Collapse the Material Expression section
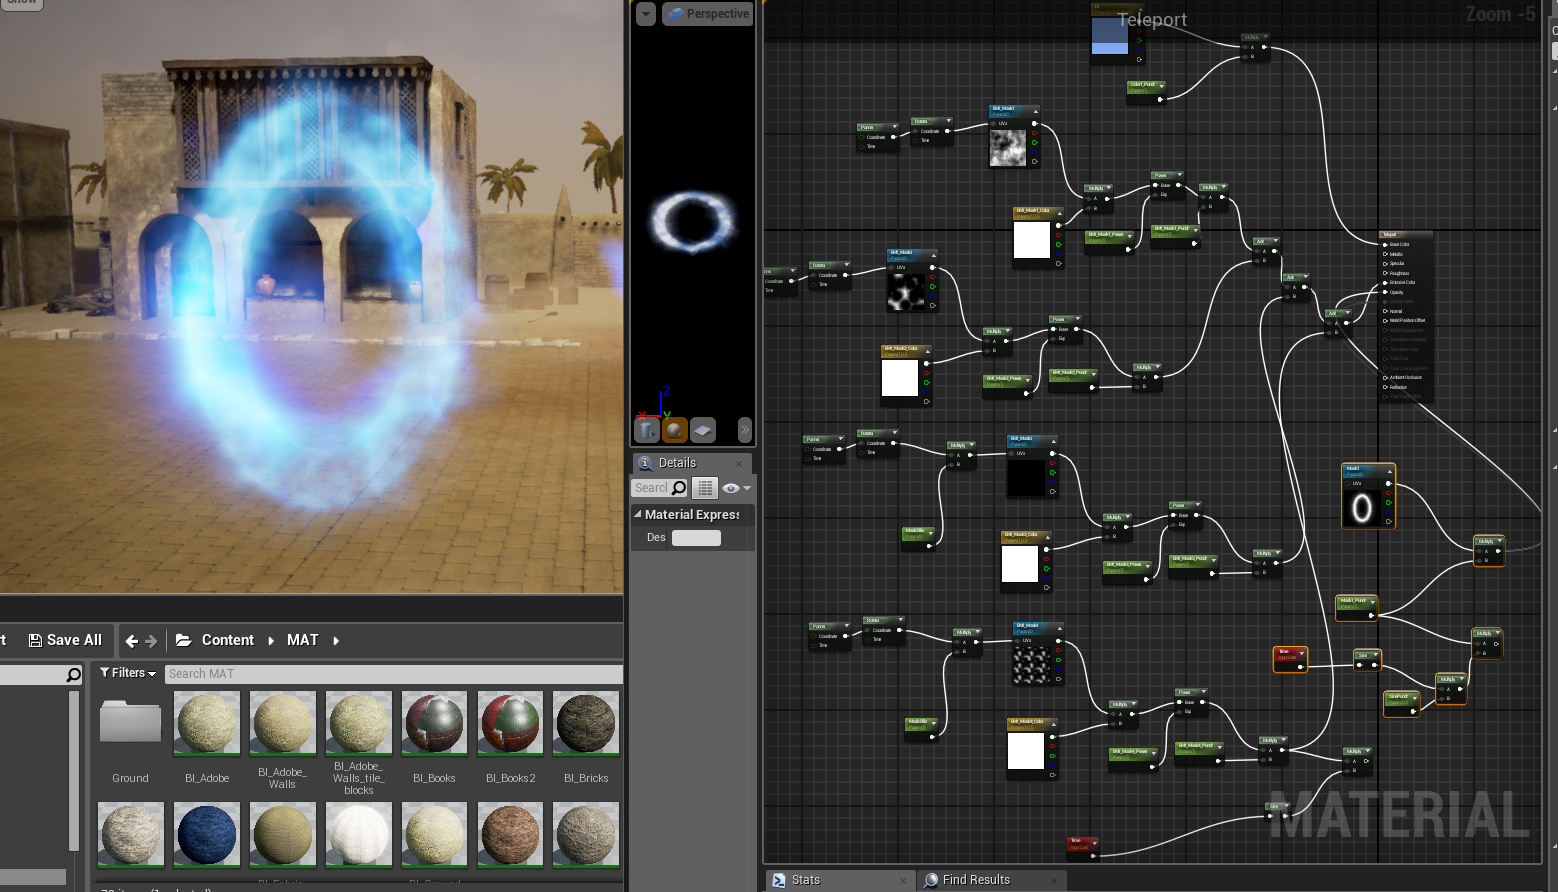 click(x=638, y=514)
